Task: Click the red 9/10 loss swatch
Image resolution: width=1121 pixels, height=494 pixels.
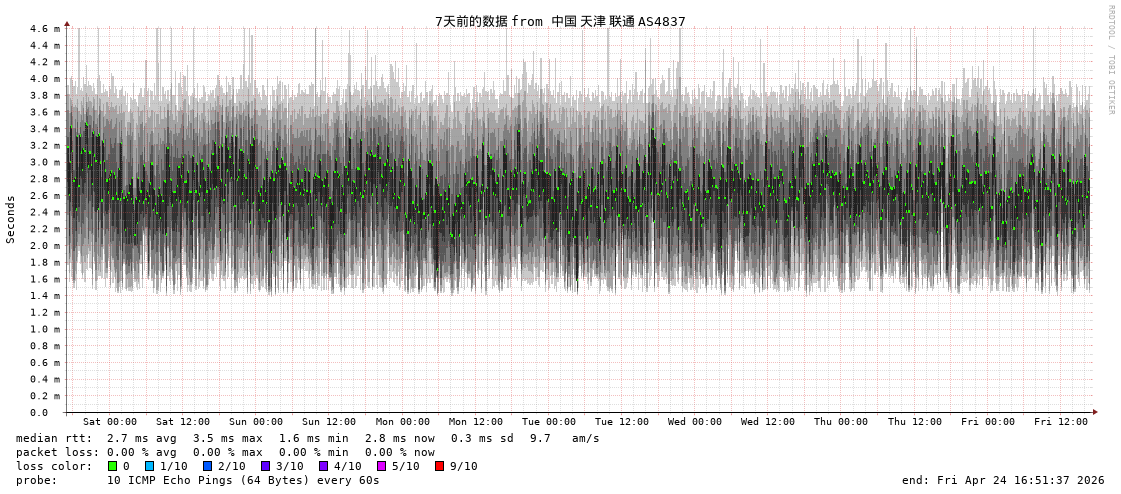Action: tap(439, 466)
